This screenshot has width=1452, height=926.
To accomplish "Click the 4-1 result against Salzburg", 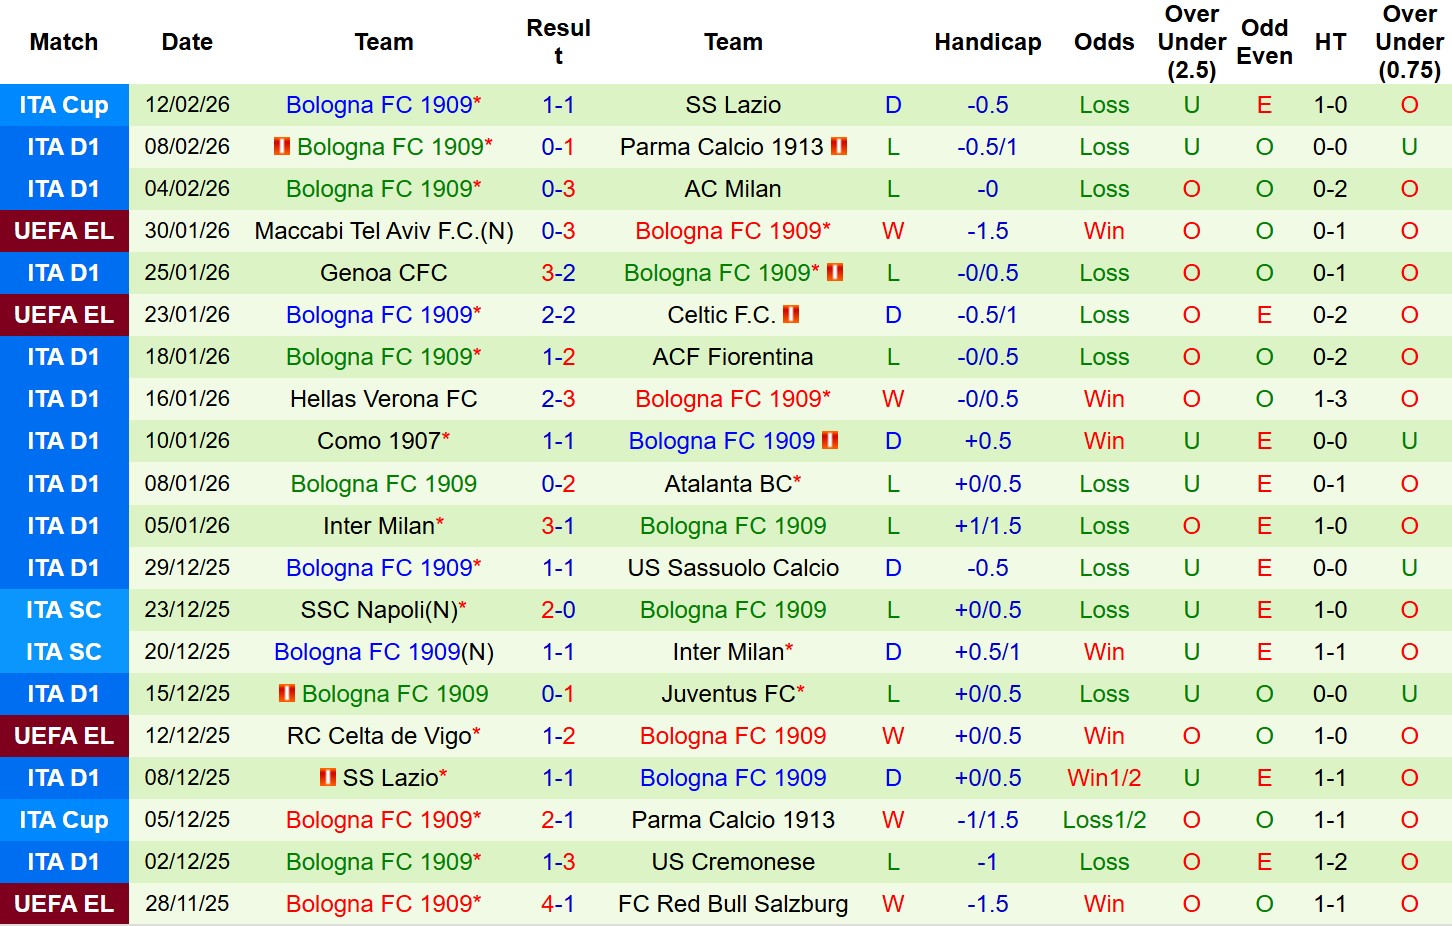I will [x=558, y=904].
